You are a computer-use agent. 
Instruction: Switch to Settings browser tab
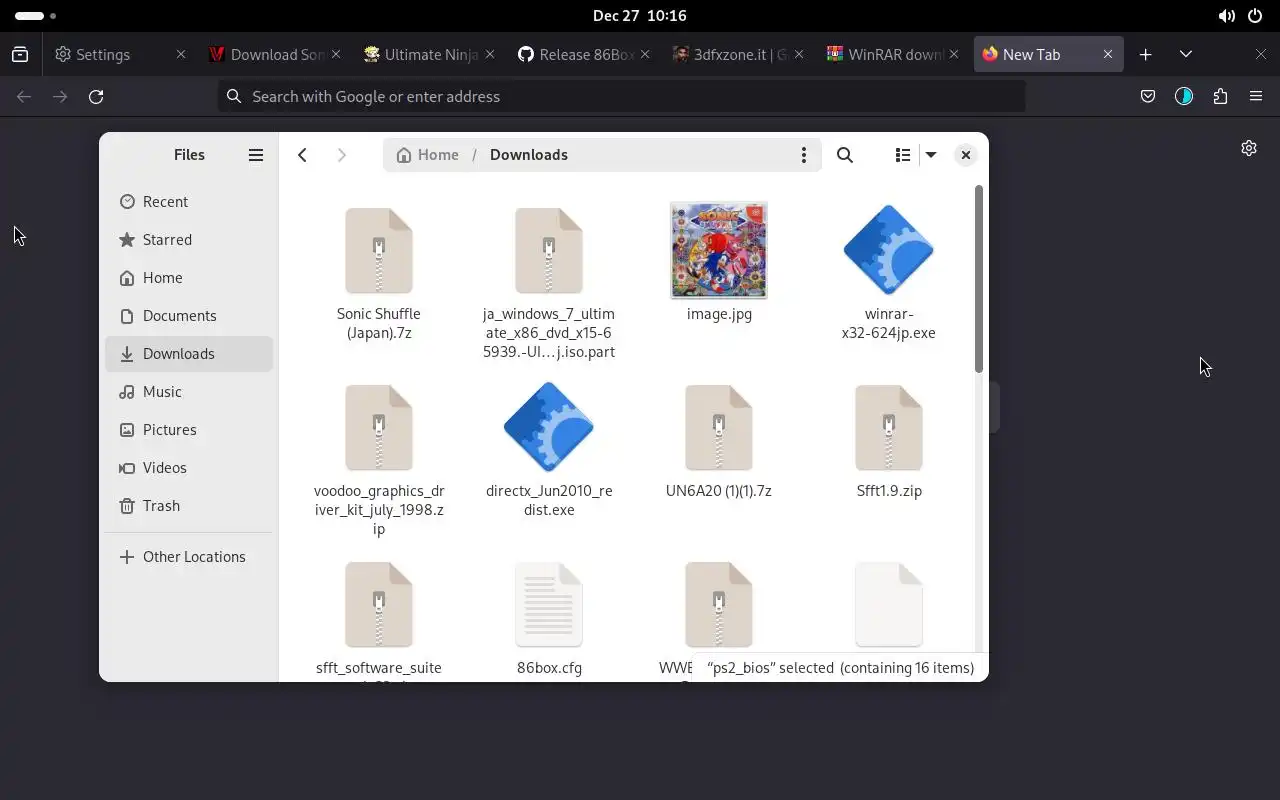pyautogui.click(x=120, y=55)
